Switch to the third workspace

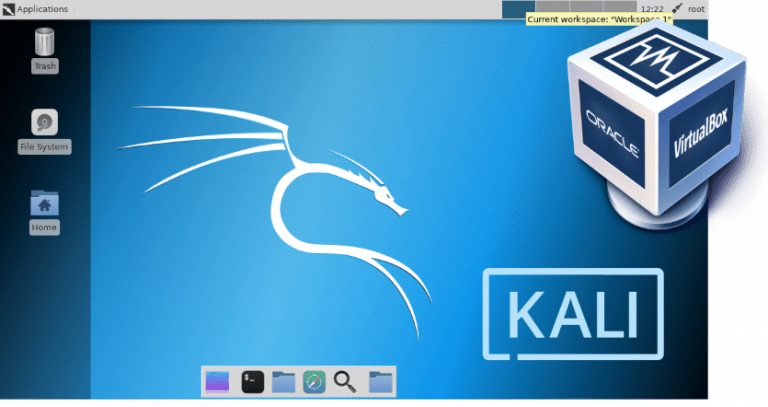pos(586,7)
